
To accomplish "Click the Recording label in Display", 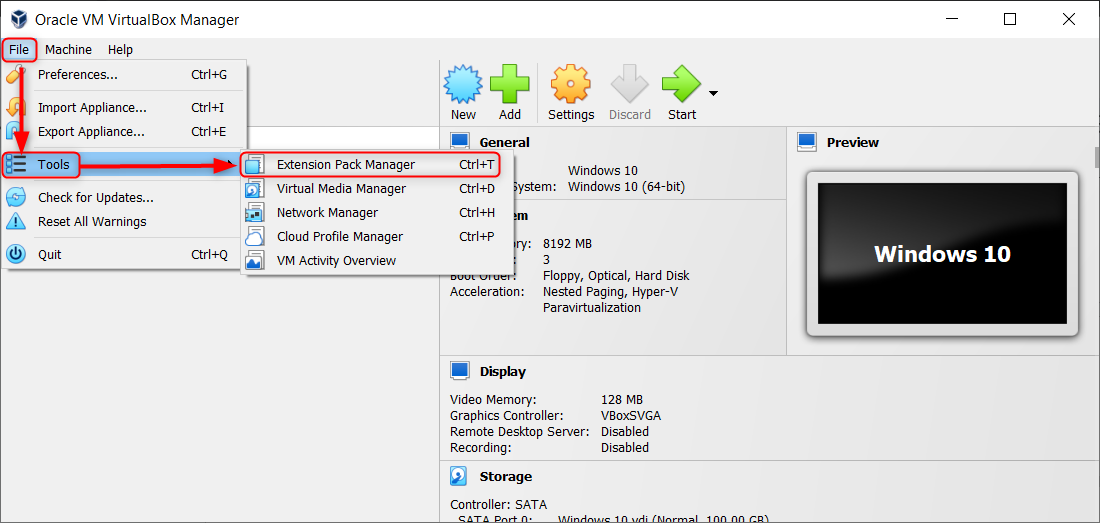I will click(481, 447).
